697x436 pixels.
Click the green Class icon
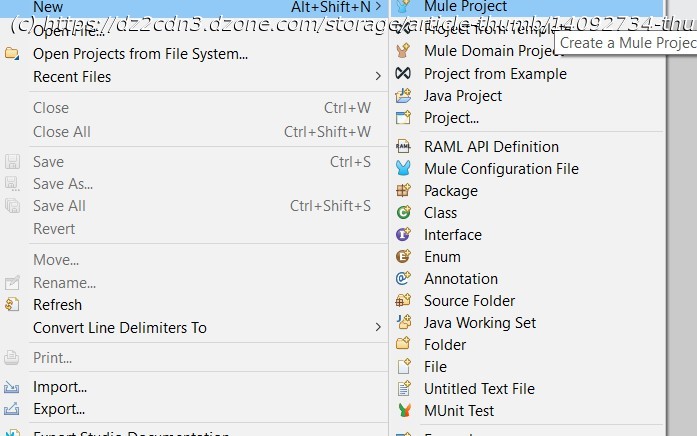coord(403,212)
